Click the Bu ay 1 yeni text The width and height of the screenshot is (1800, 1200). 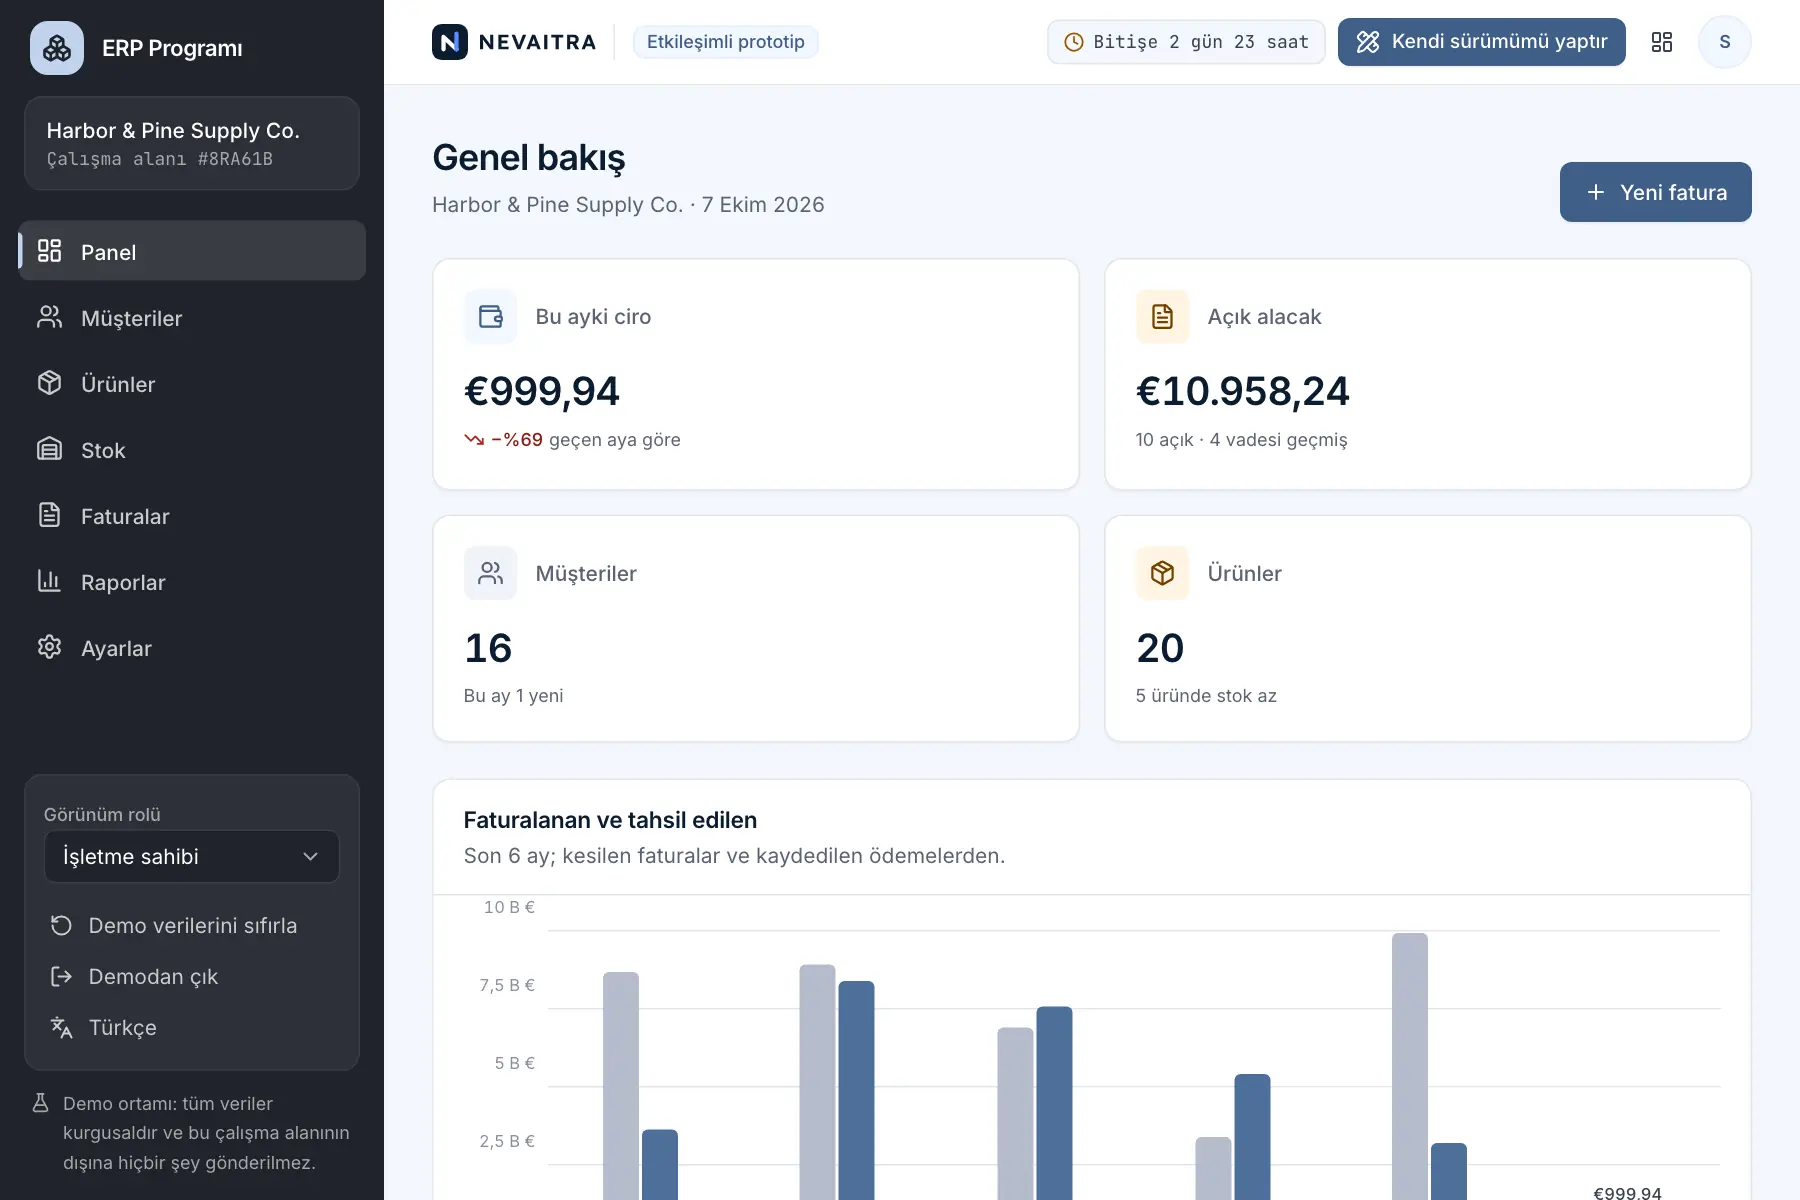(x=514, y=696)
